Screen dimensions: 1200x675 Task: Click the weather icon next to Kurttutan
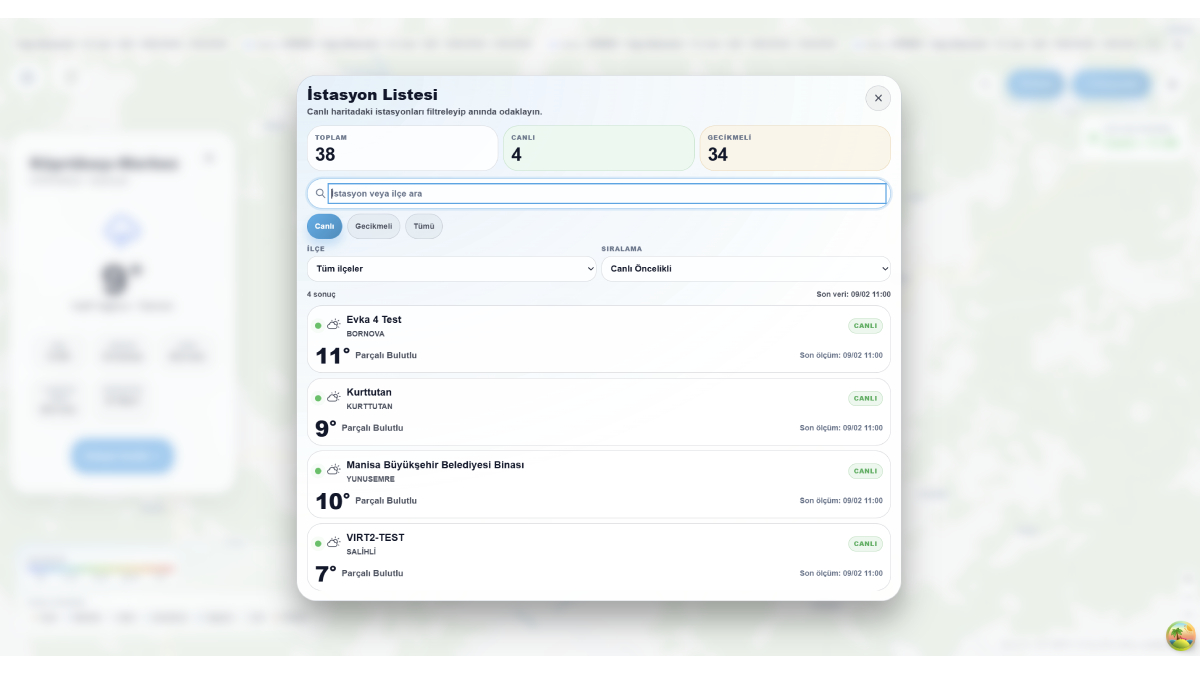(x=334, y=398)
